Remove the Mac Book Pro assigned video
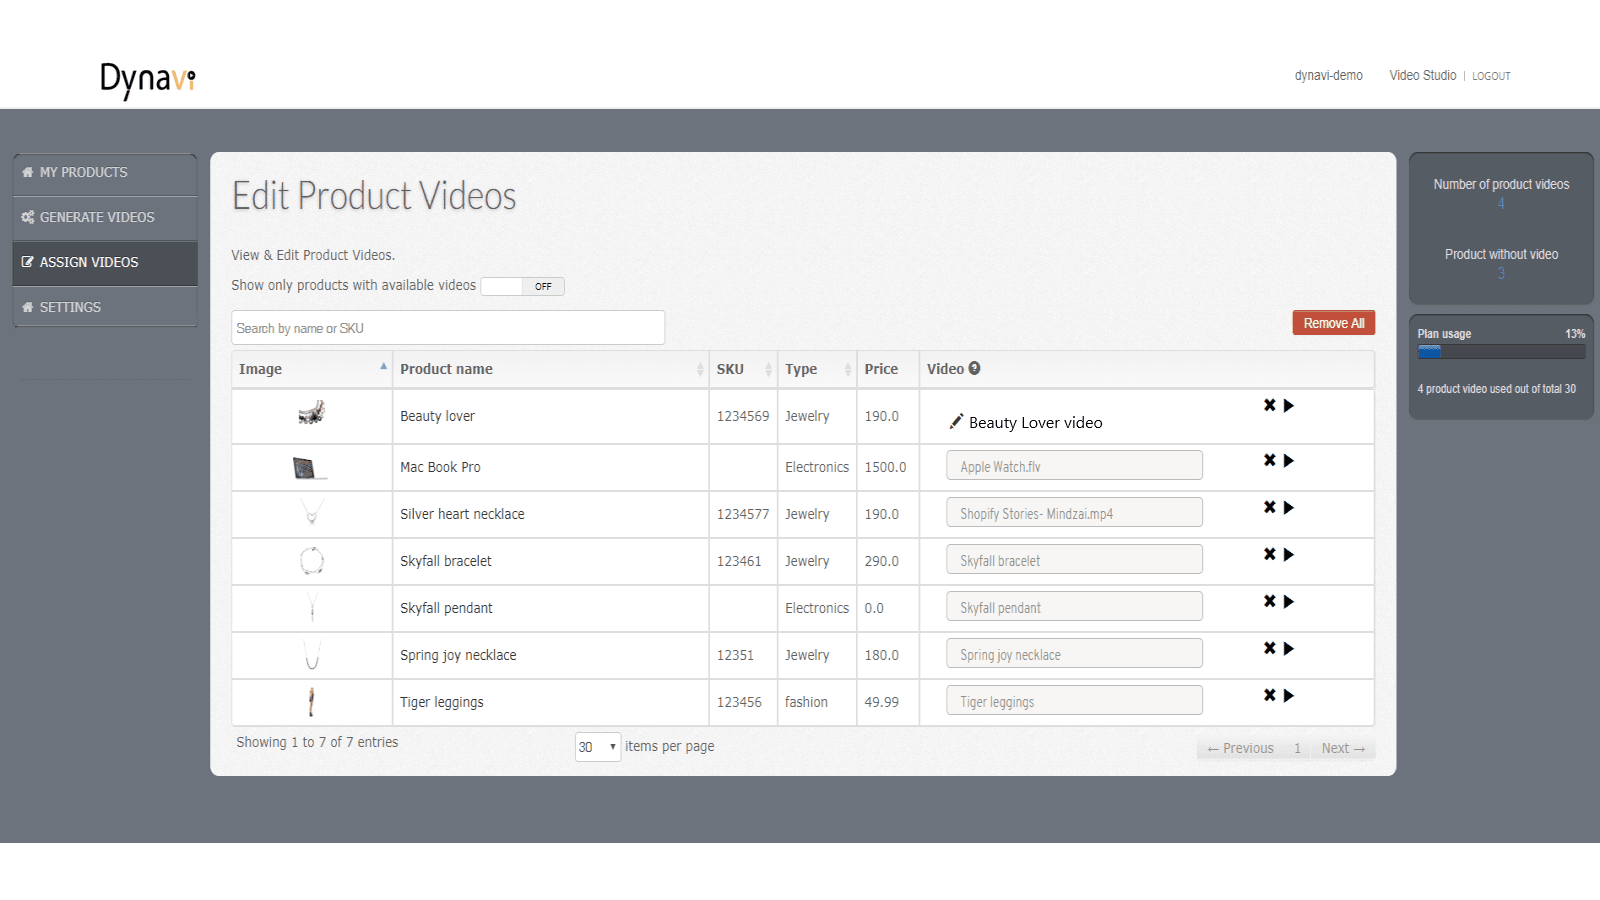This screenshot has width=1600, height=900. click(1268, 459)
